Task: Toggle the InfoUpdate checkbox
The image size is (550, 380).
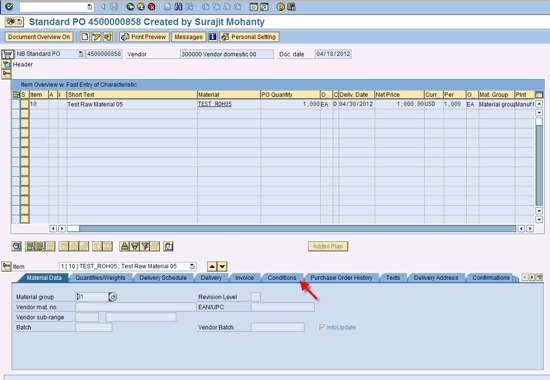Action: [x=322, y=327]
